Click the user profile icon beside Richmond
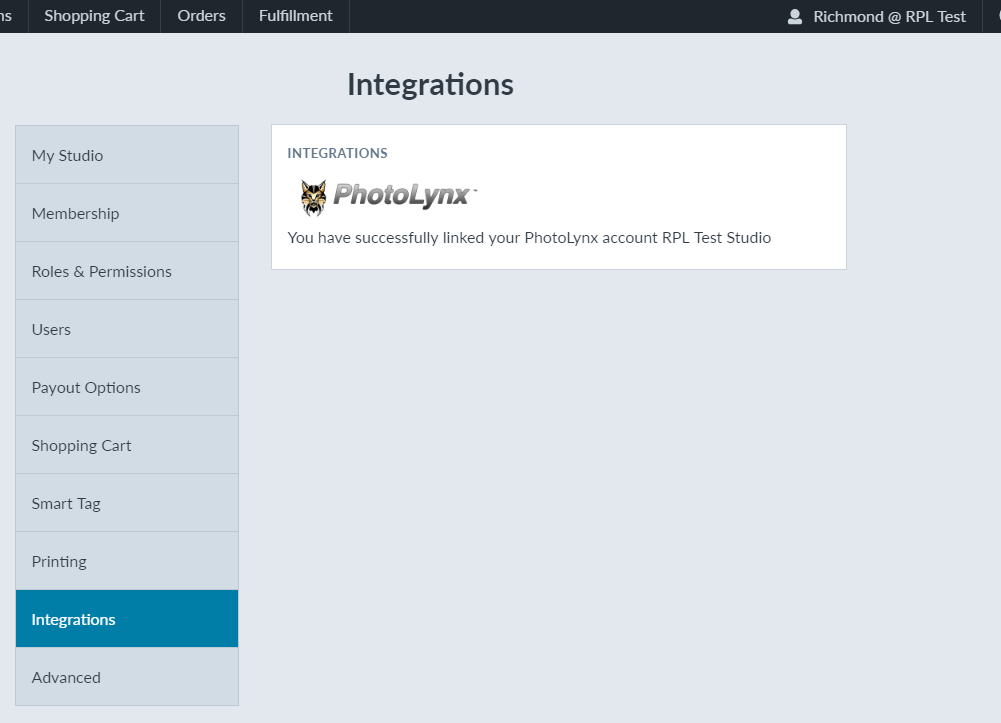 pos(795,17)
